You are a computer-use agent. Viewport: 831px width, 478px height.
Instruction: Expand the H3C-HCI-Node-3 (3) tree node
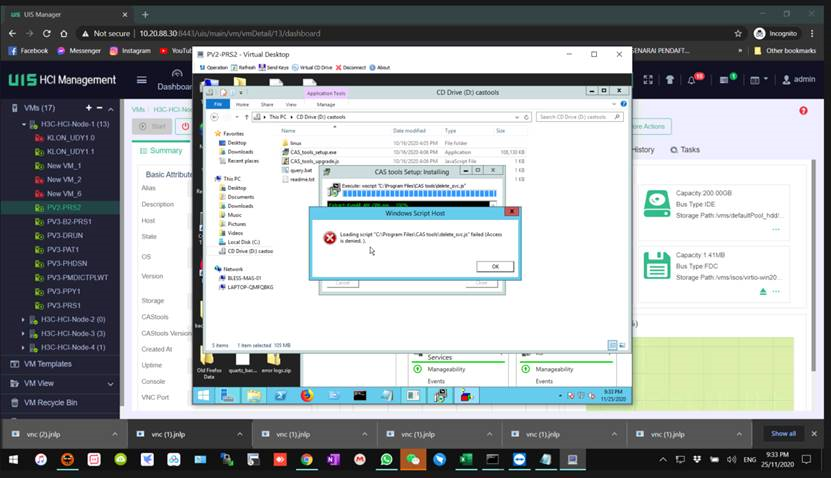[23, 334]
